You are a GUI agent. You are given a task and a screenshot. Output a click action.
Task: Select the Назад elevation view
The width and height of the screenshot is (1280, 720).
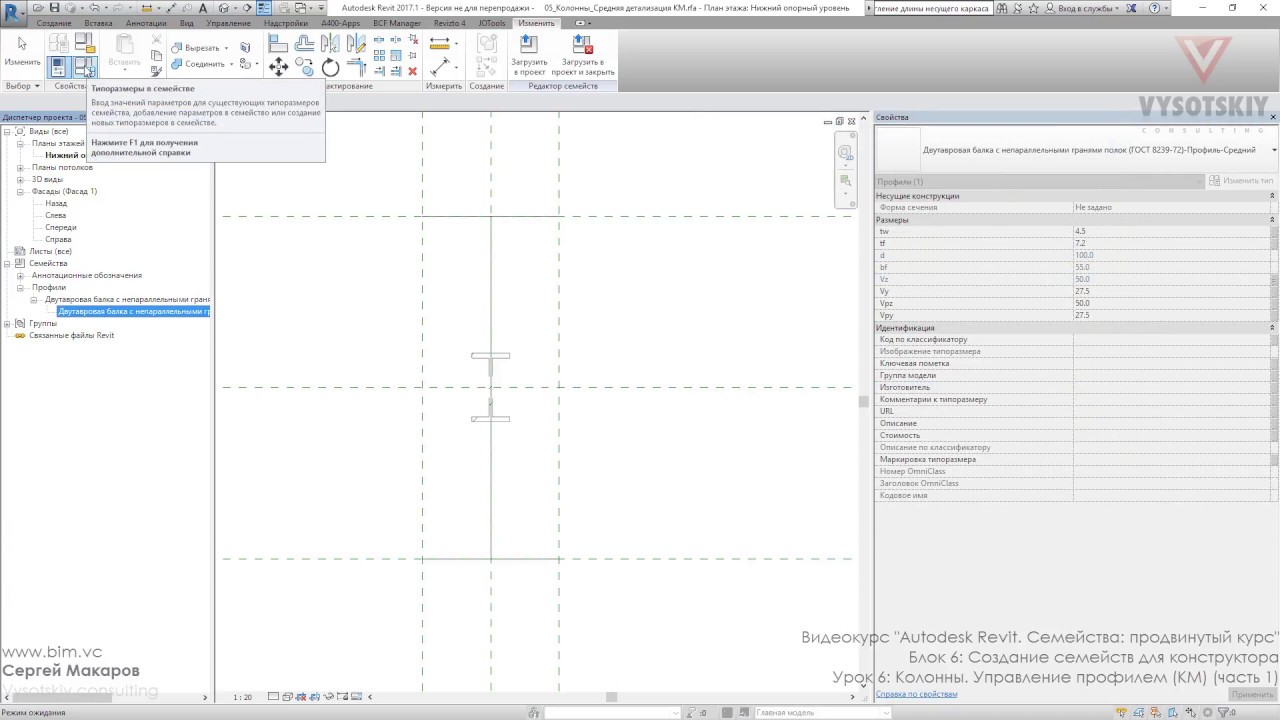tap(56, 203)
